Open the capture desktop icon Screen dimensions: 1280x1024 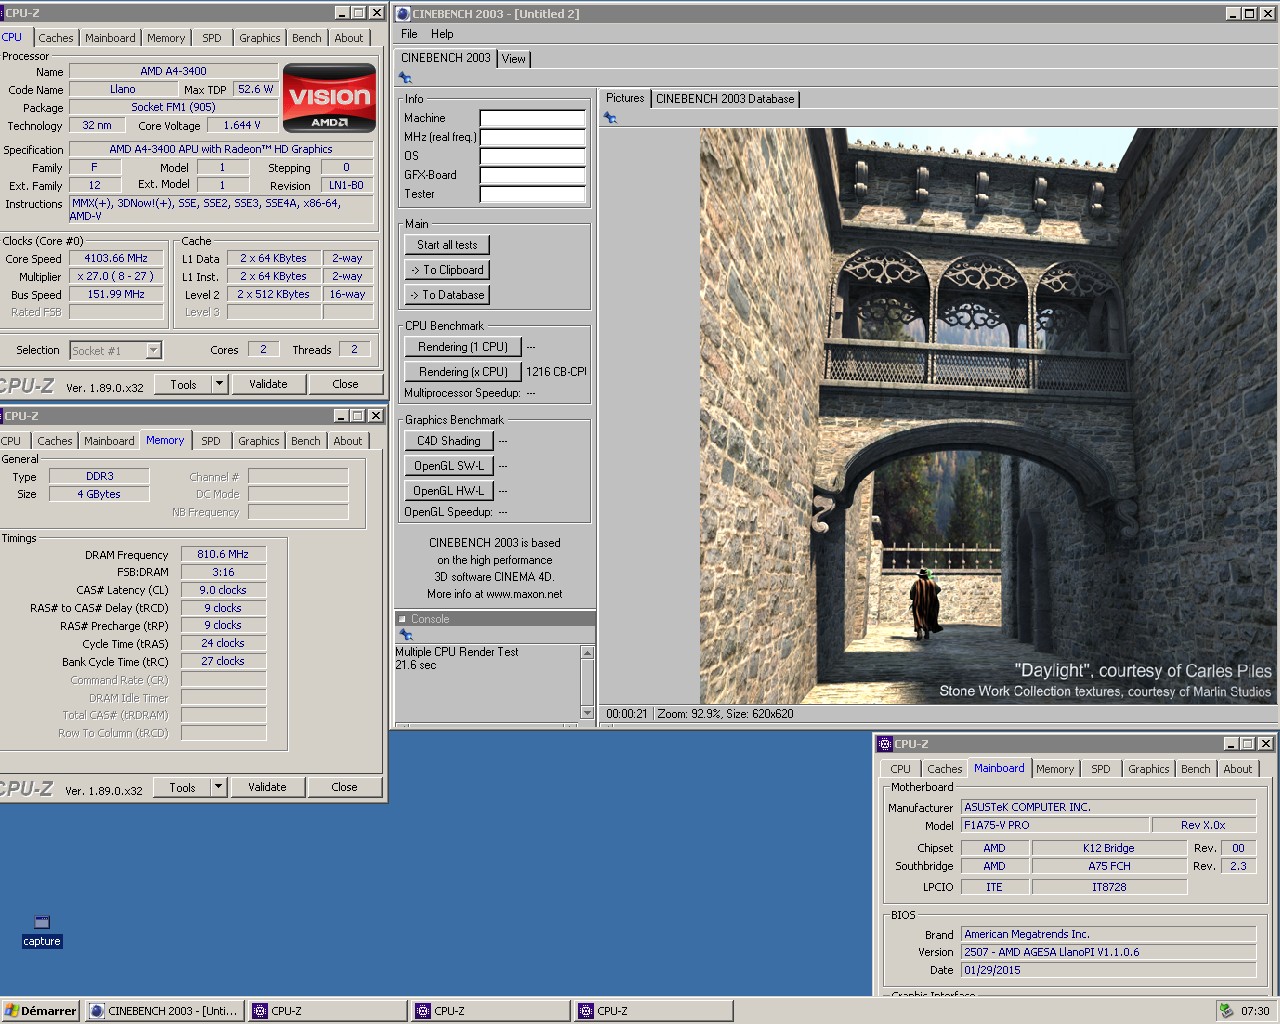coord(42,930)
